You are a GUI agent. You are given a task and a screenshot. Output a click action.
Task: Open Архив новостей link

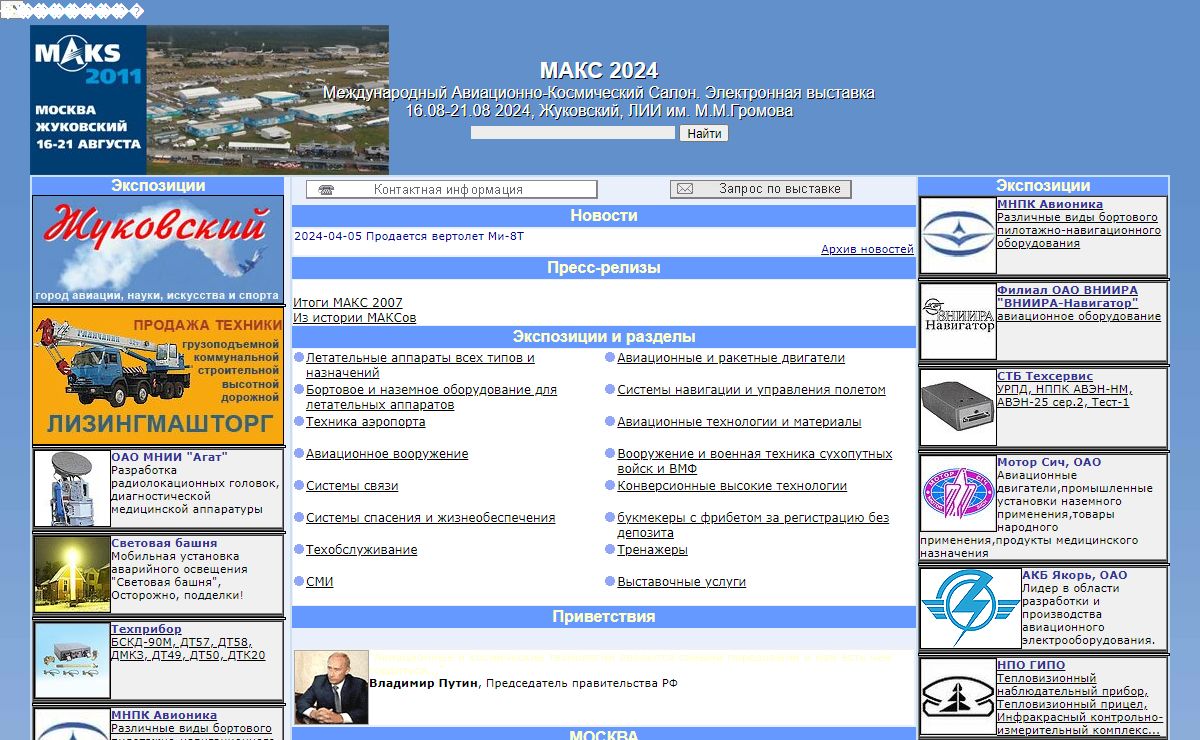click(x=867, y=249)
